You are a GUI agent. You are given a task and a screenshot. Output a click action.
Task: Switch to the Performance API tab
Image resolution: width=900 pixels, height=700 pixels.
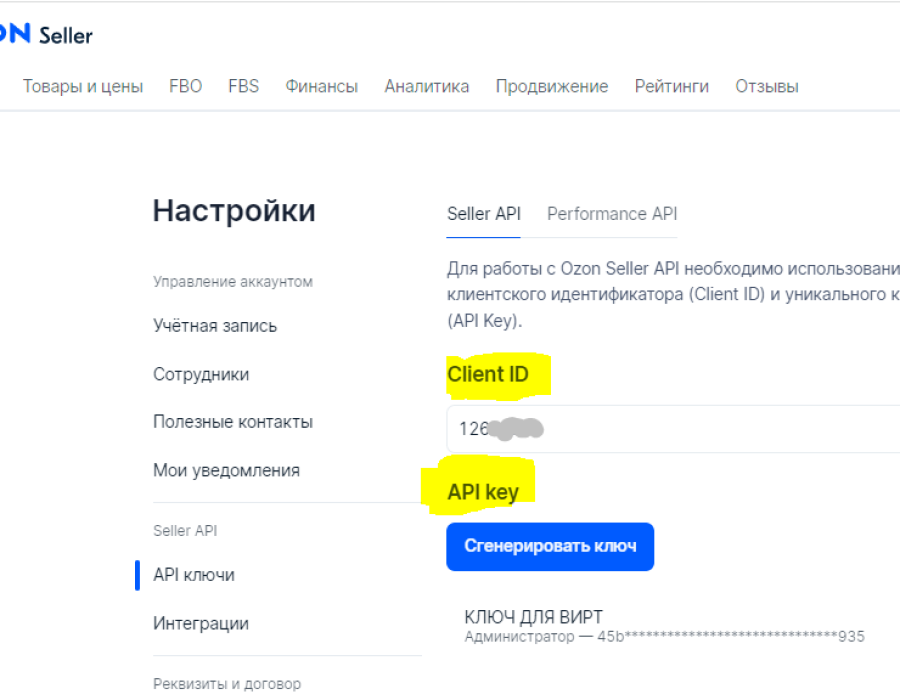612,214
